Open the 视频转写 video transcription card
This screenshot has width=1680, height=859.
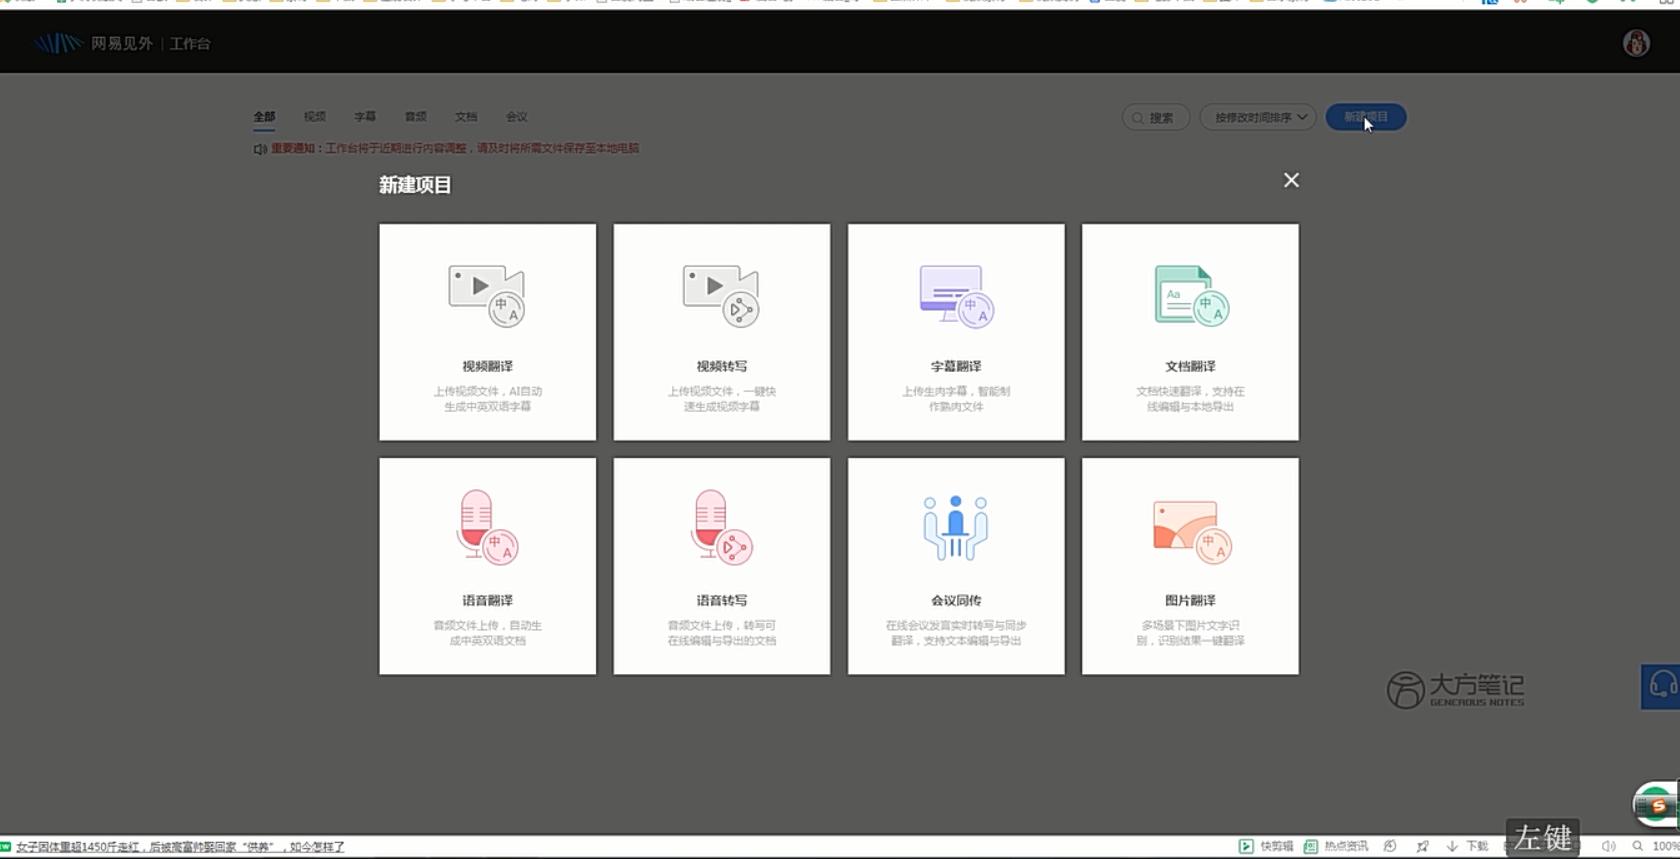coord(721,332)
